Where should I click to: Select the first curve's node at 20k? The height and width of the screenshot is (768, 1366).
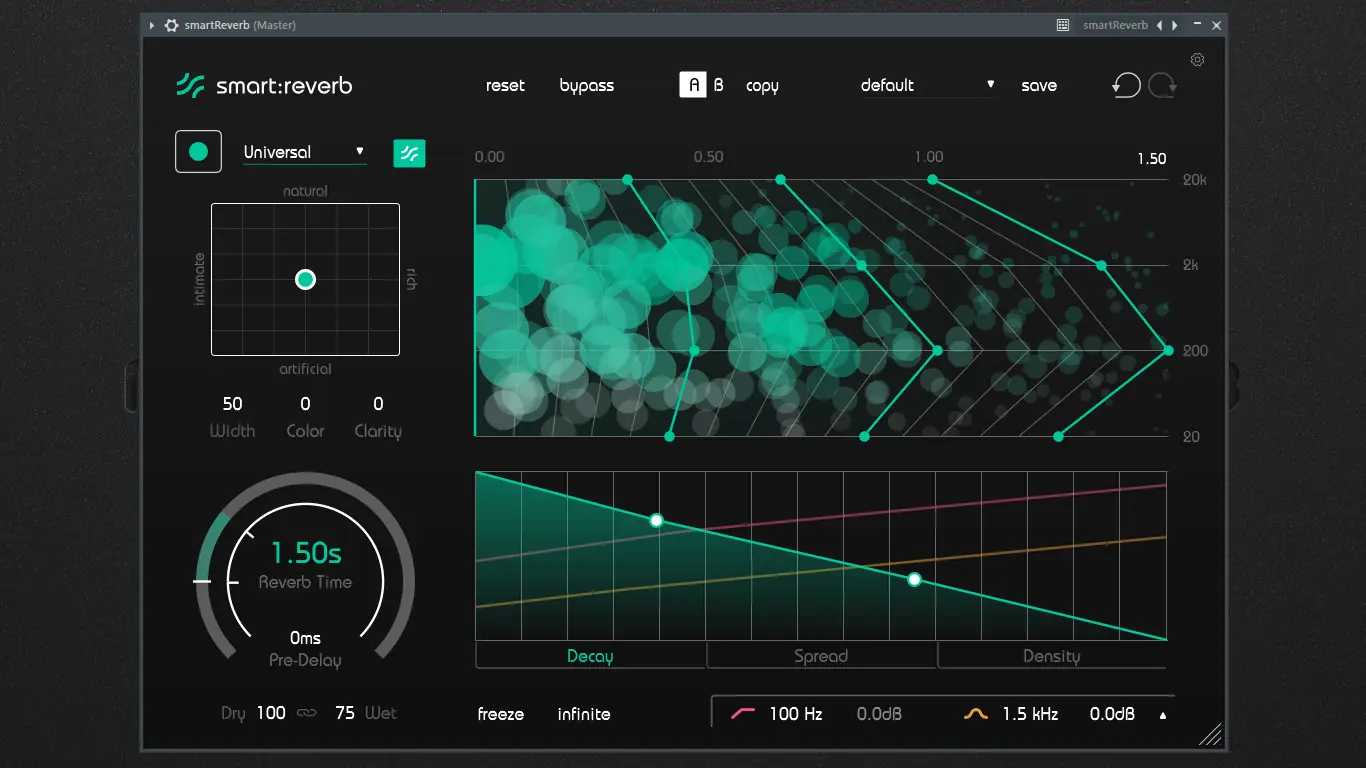(x=627, y=180)
